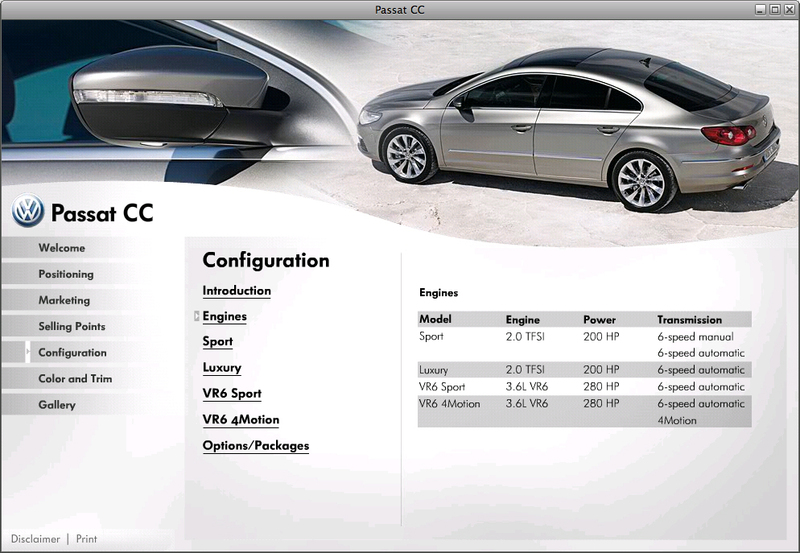Maximize the Passat CC window
Viewport: 800px width, 553px height.
coord(774,9)
